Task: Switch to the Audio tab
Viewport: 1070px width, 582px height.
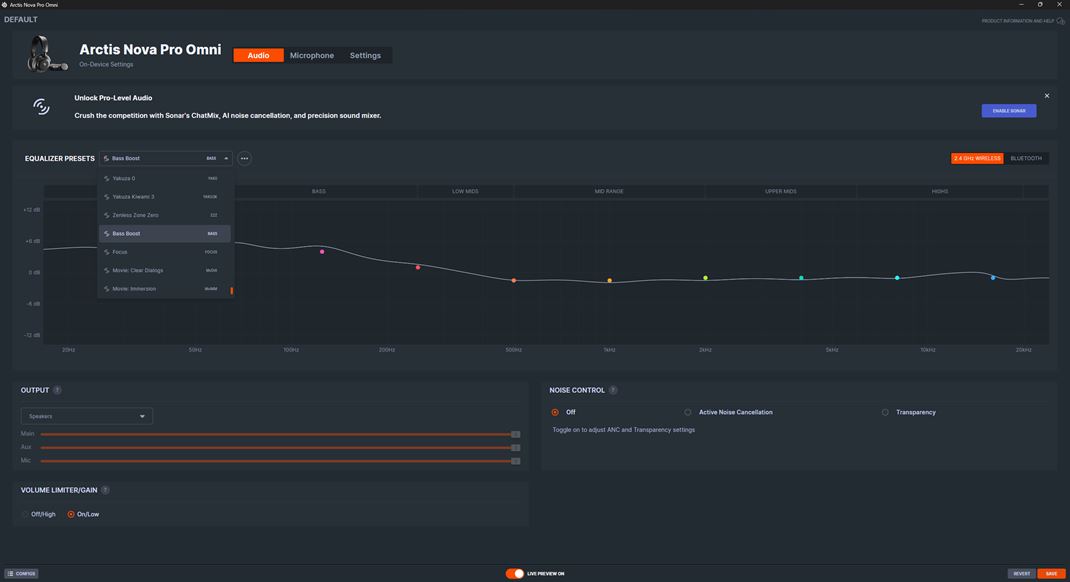Action: pyautogui.click(x=258, y=55)
